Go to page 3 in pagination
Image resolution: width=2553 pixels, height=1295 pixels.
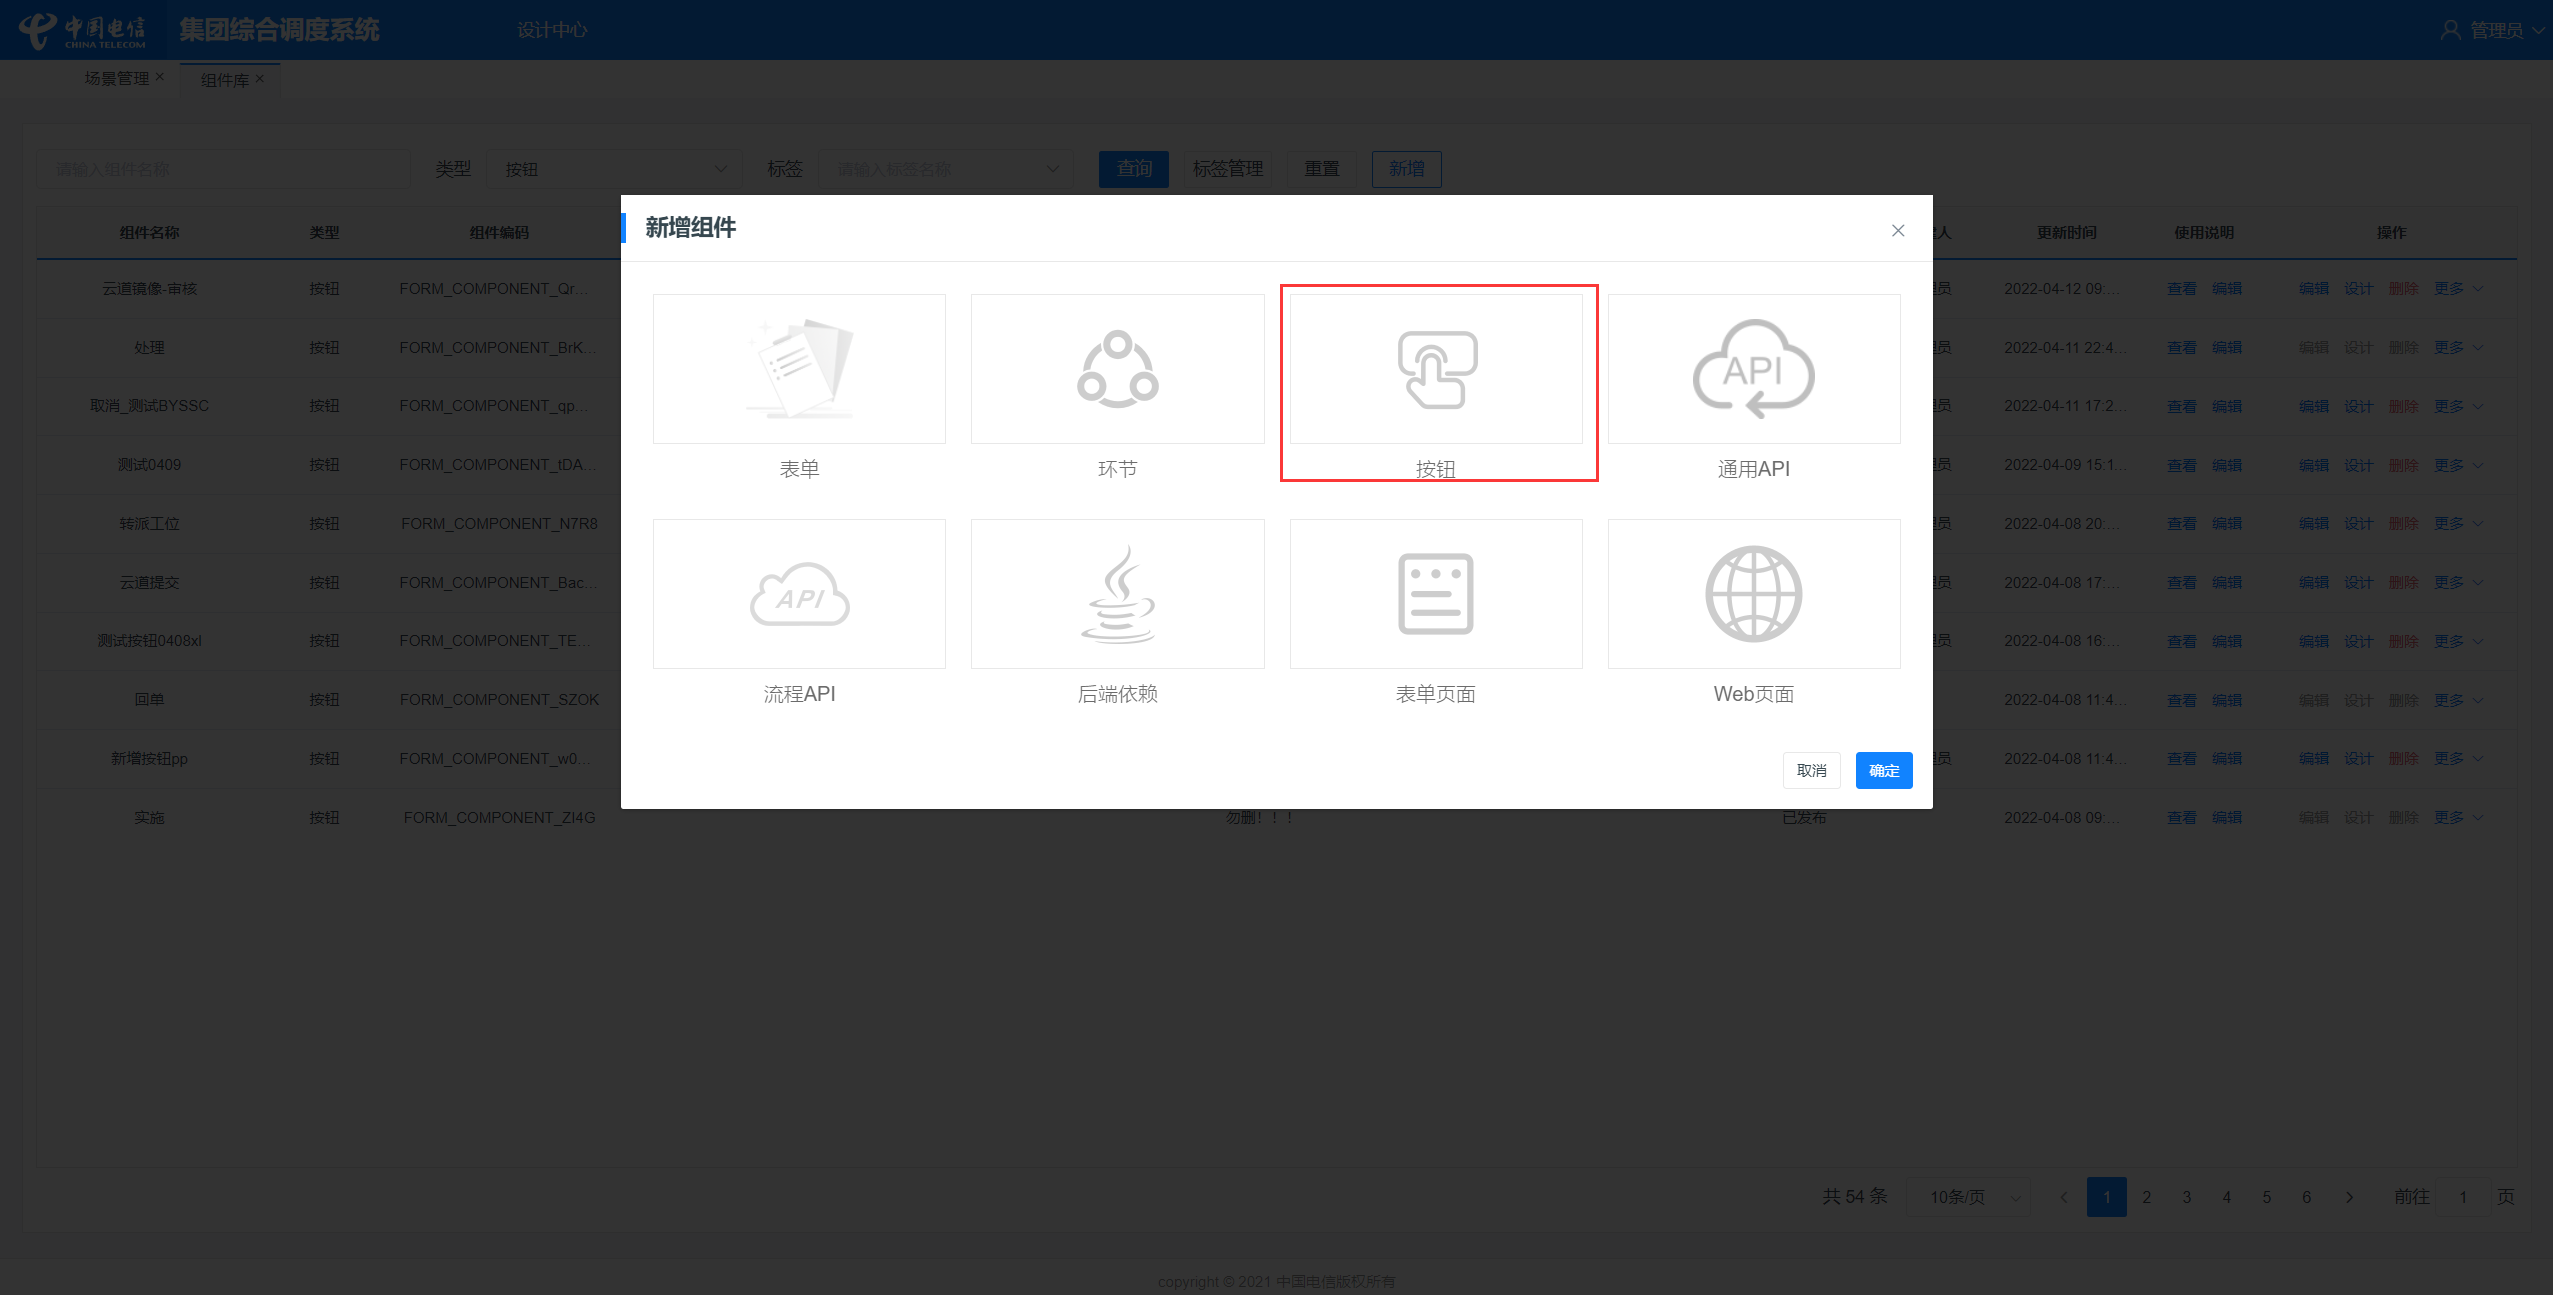pos(2186,1197)
